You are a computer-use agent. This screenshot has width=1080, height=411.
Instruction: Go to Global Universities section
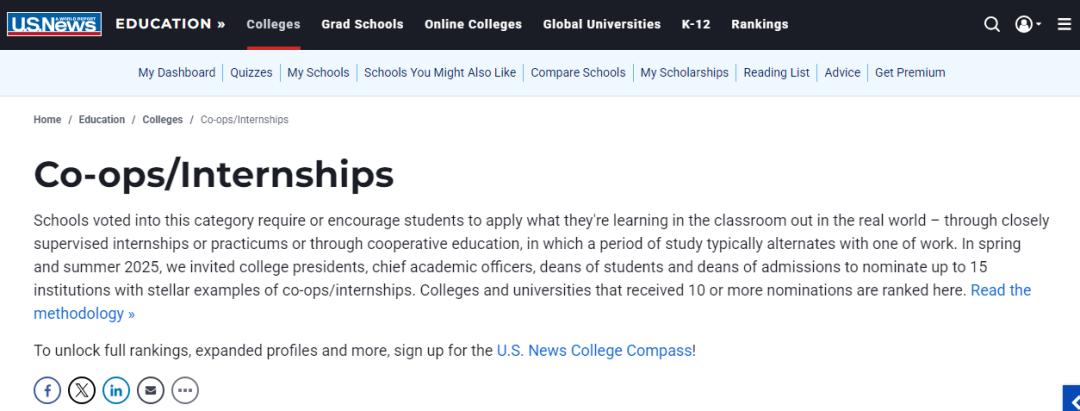click(x=601, y=24)
